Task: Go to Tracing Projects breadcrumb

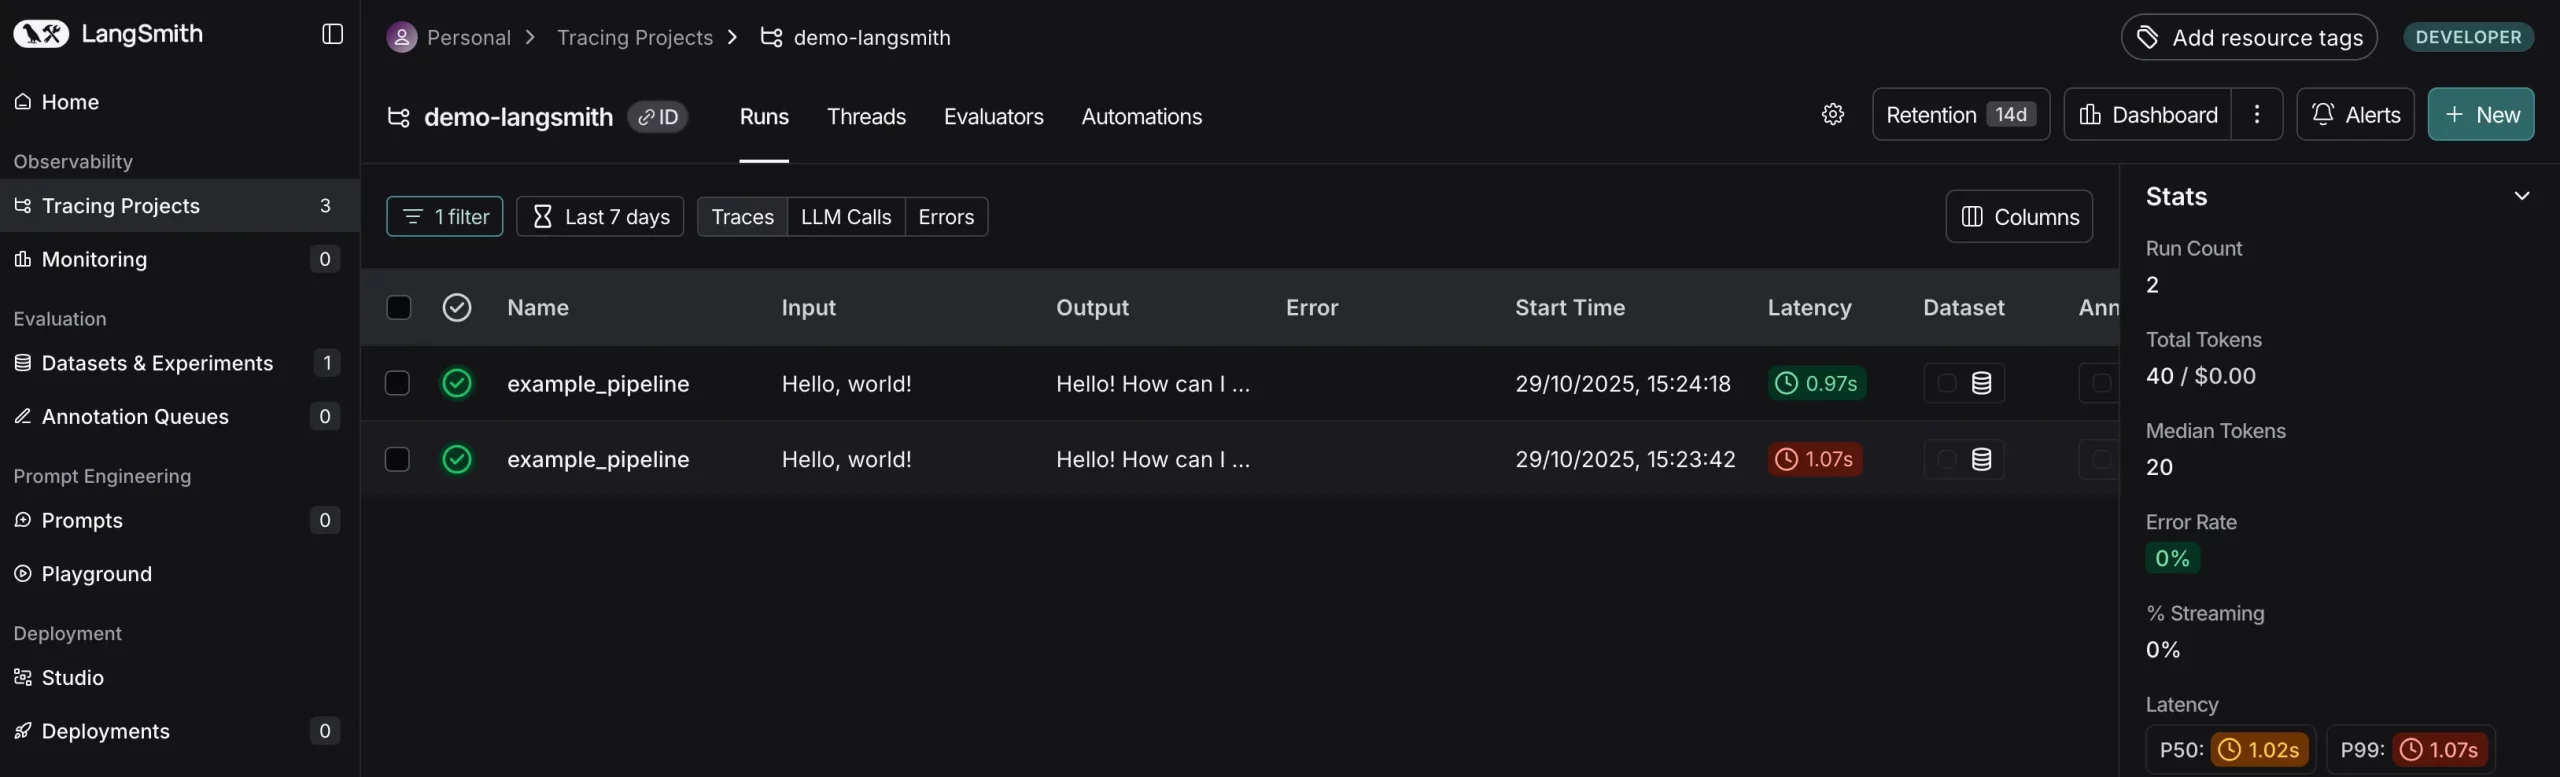Action: click(x=634, y=38)
